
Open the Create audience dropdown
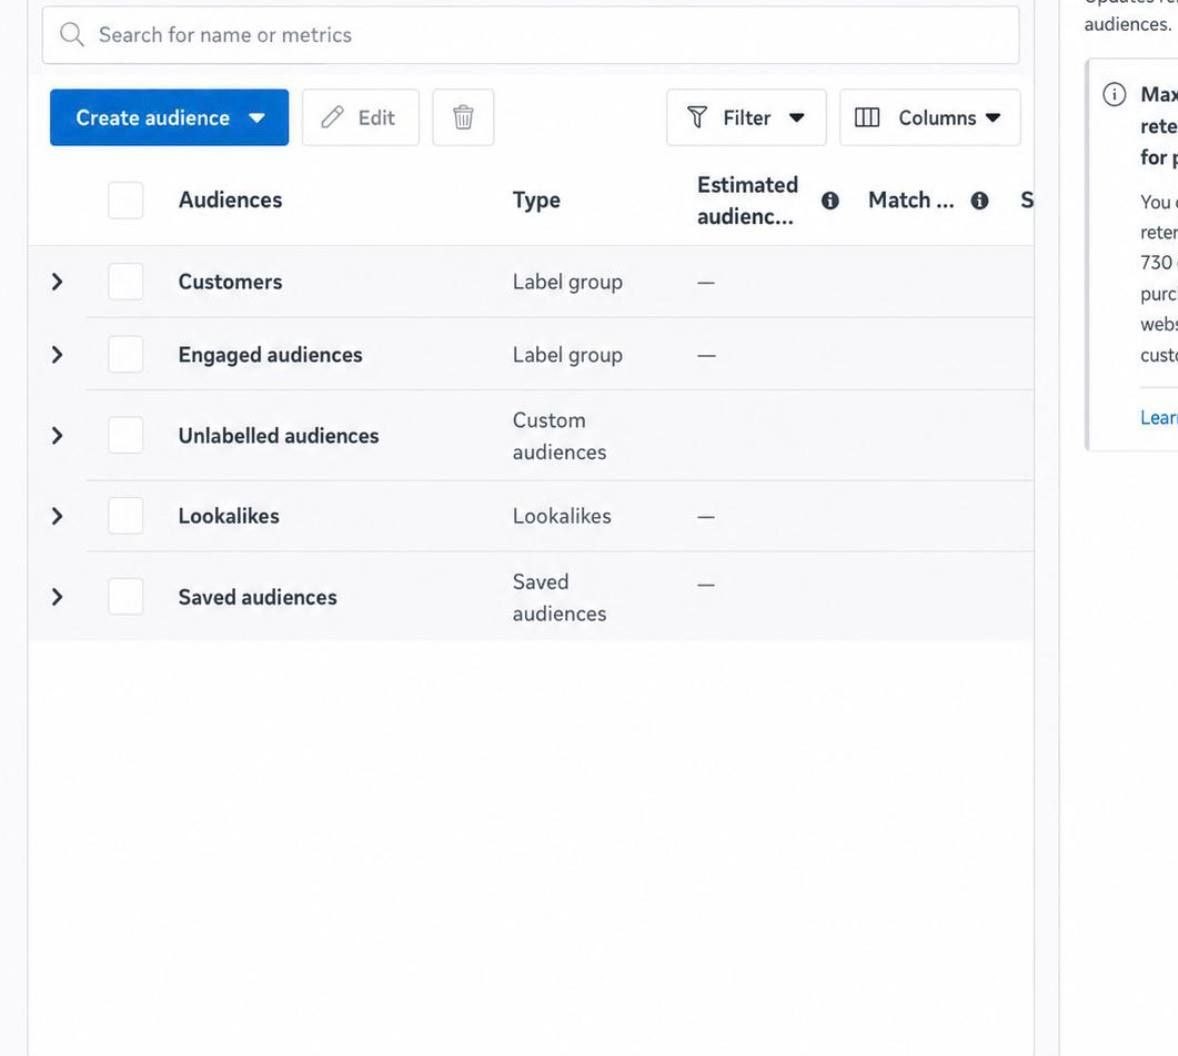(x=169, y=117)
